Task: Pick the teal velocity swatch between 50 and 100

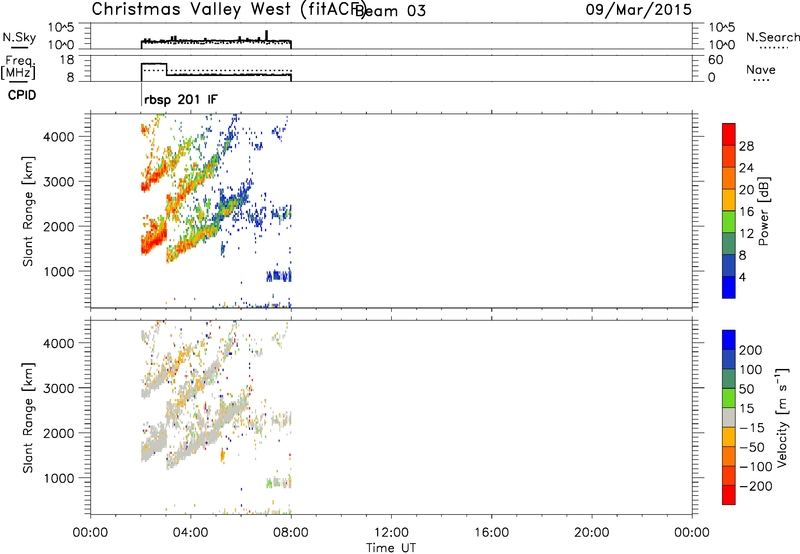Action: [x=729, y=379]
